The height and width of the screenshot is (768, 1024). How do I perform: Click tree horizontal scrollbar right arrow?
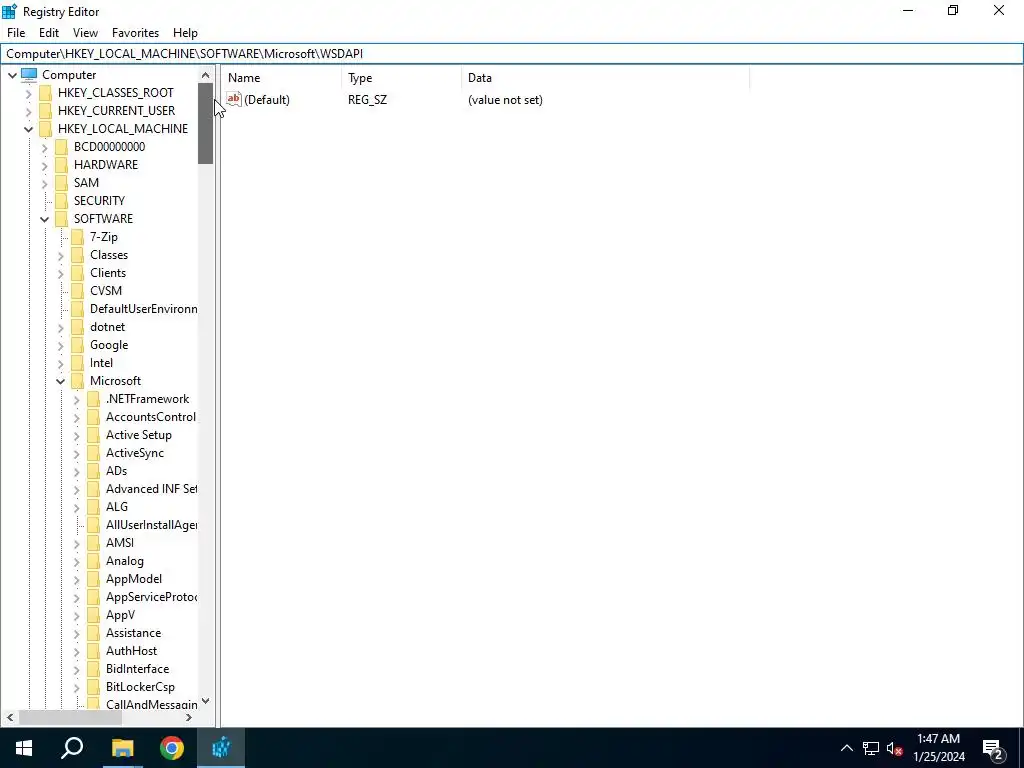click(x=189, y=718)
